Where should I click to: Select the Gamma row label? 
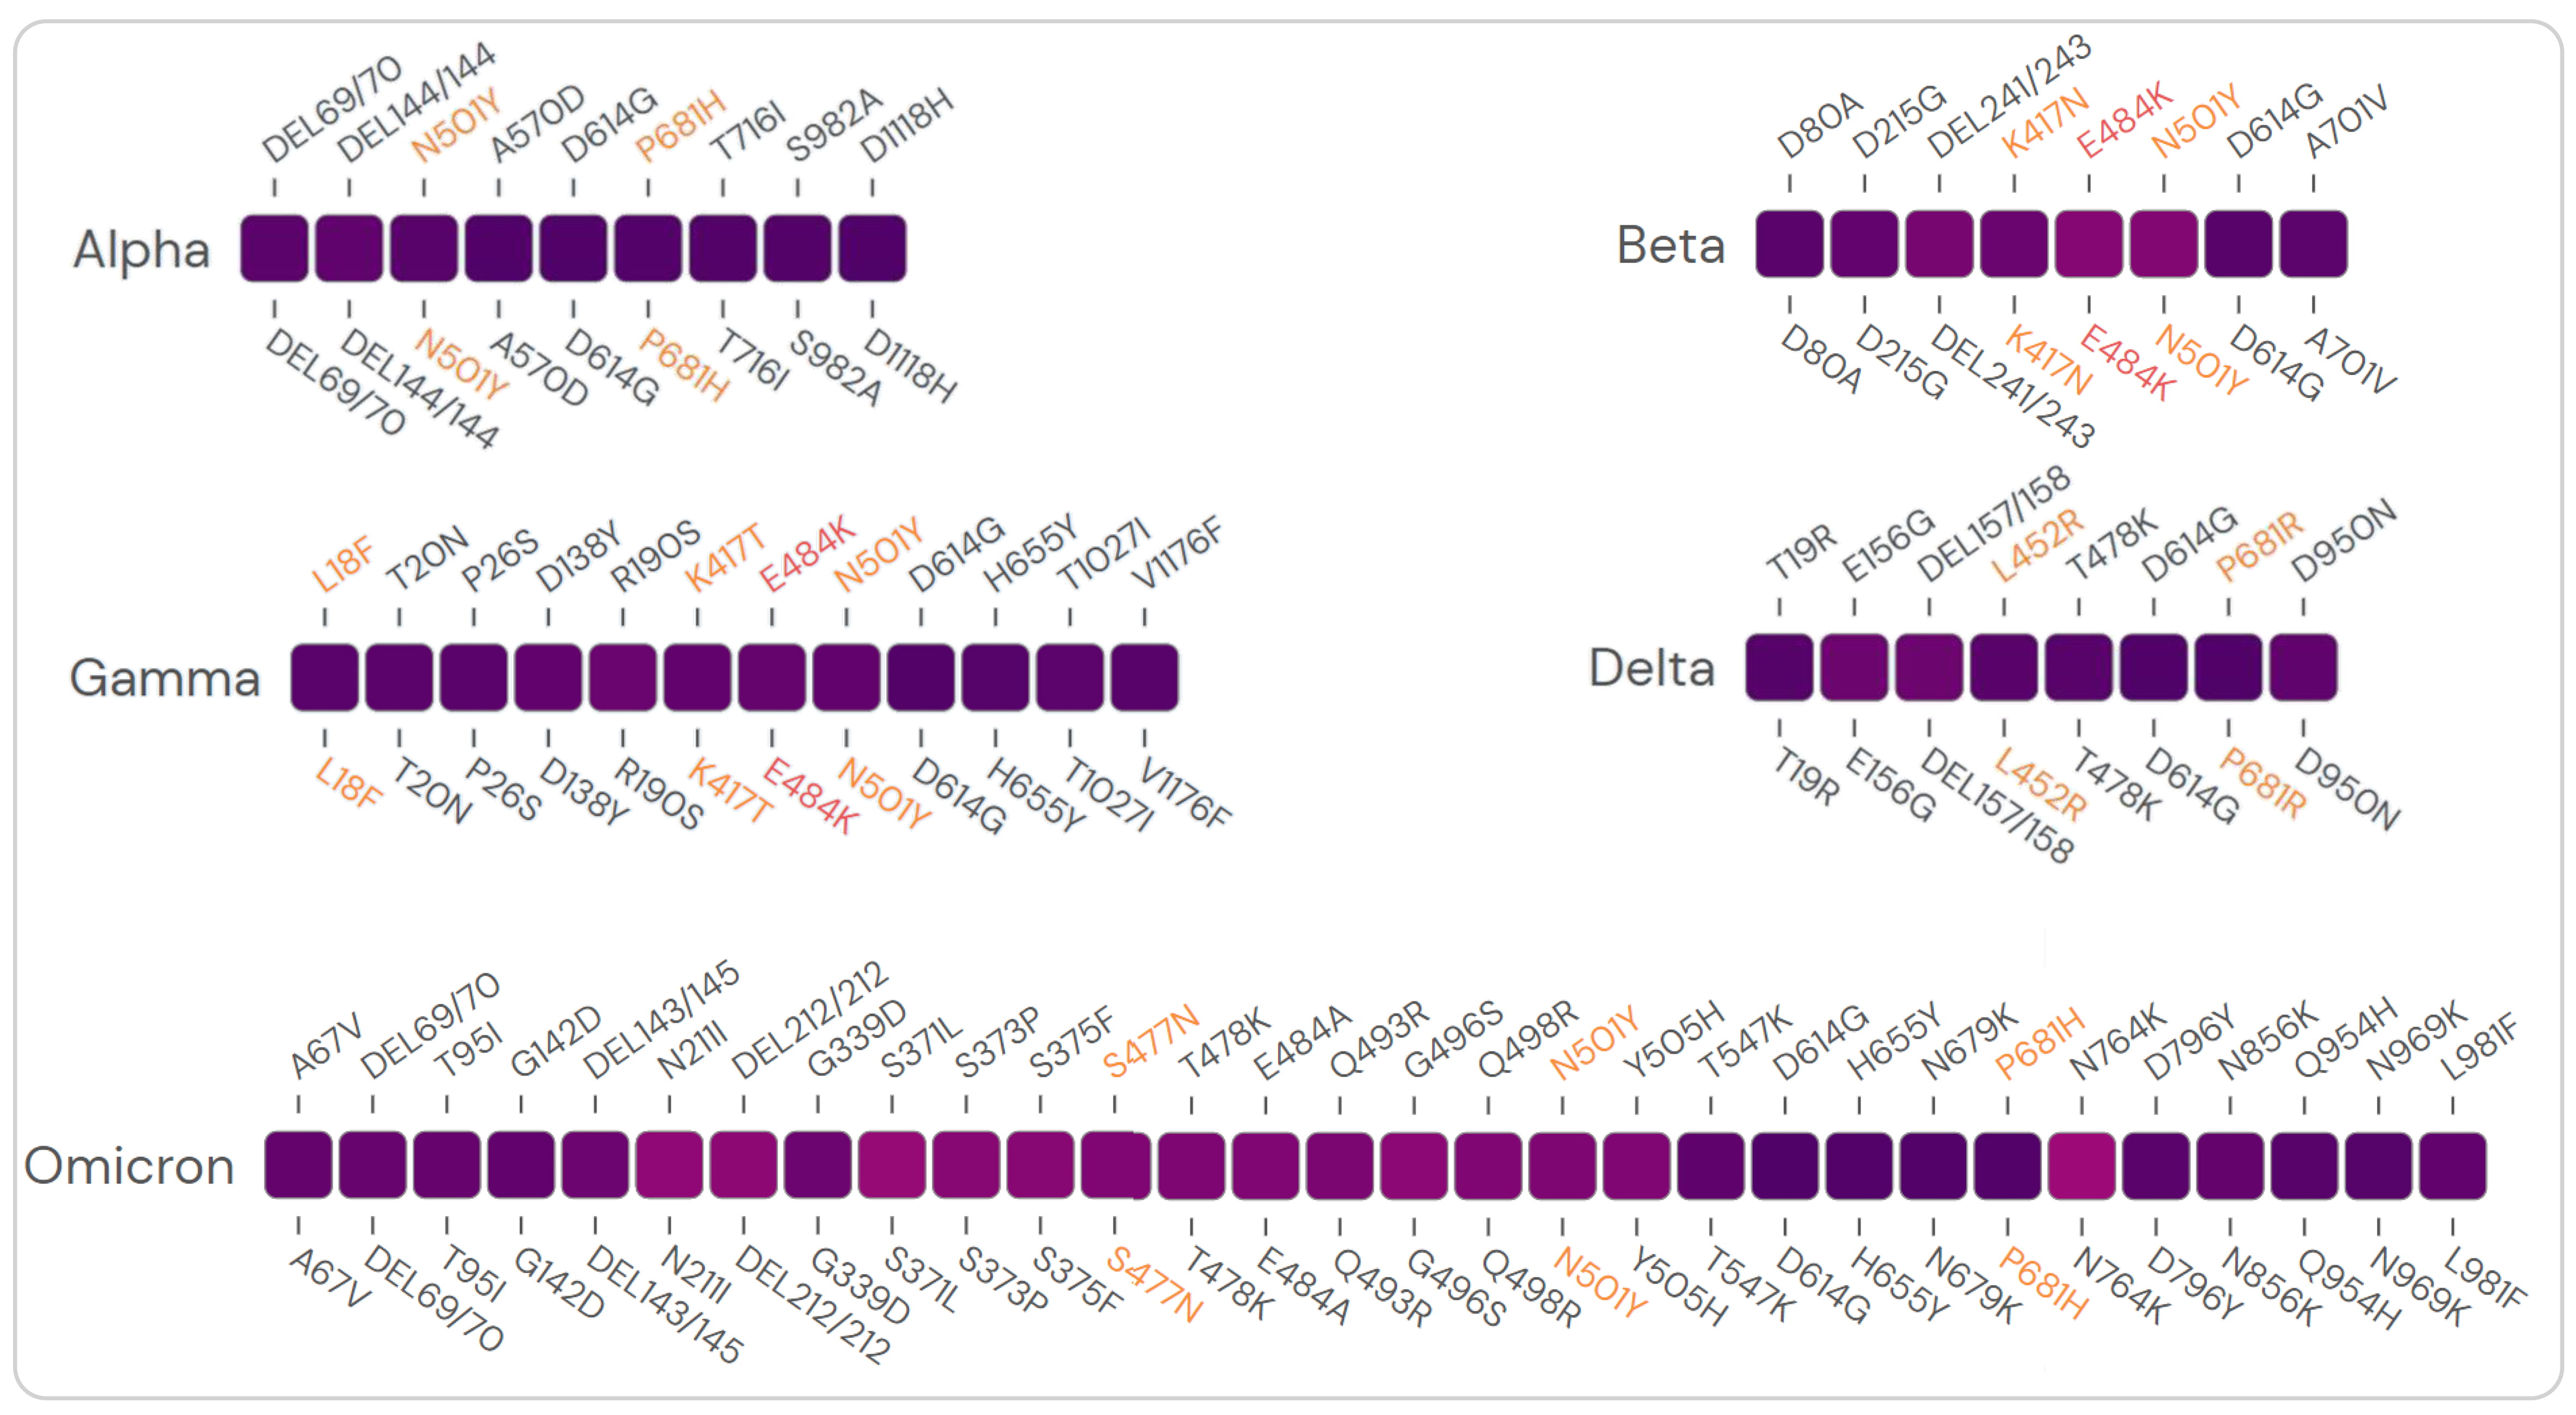[165, 678]
